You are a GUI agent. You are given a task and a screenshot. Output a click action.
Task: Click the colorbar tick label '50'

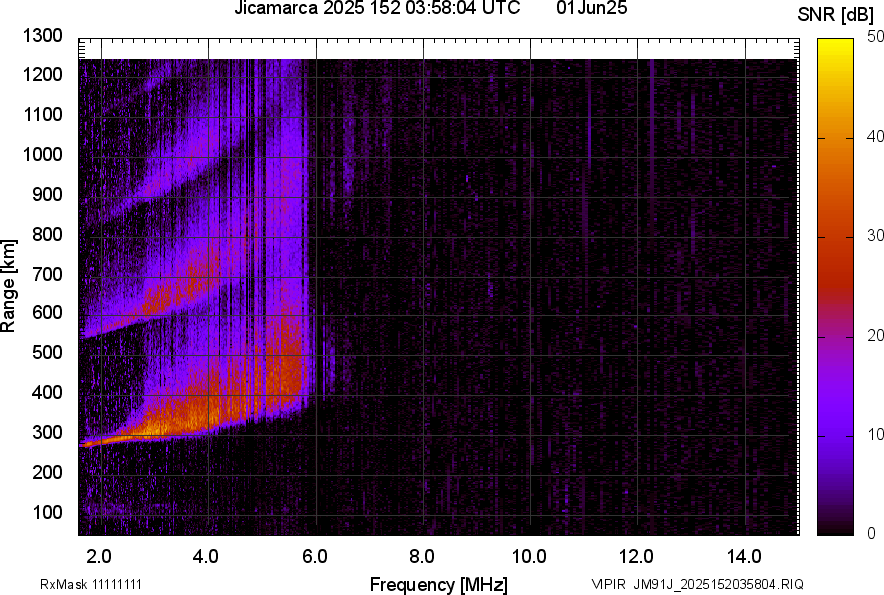click(x=875, y=37)
